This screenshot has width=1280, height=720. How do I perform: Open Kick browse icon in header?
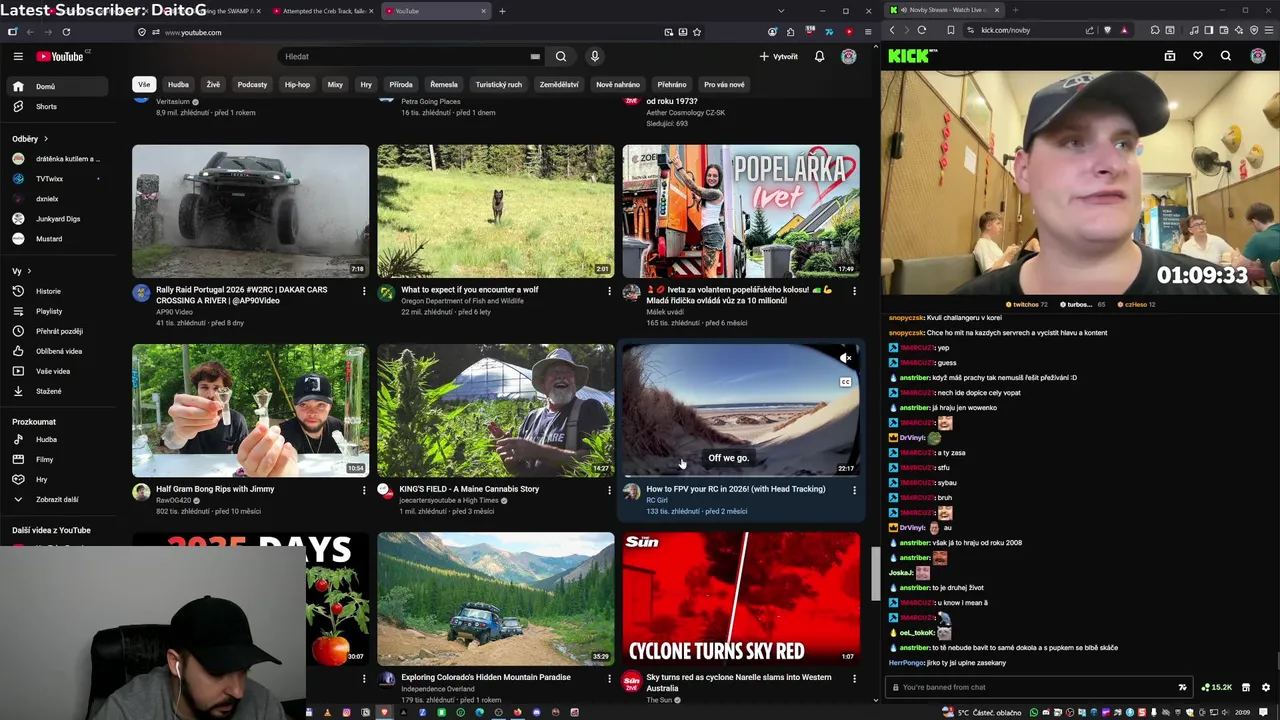(x=1169, y=56)
